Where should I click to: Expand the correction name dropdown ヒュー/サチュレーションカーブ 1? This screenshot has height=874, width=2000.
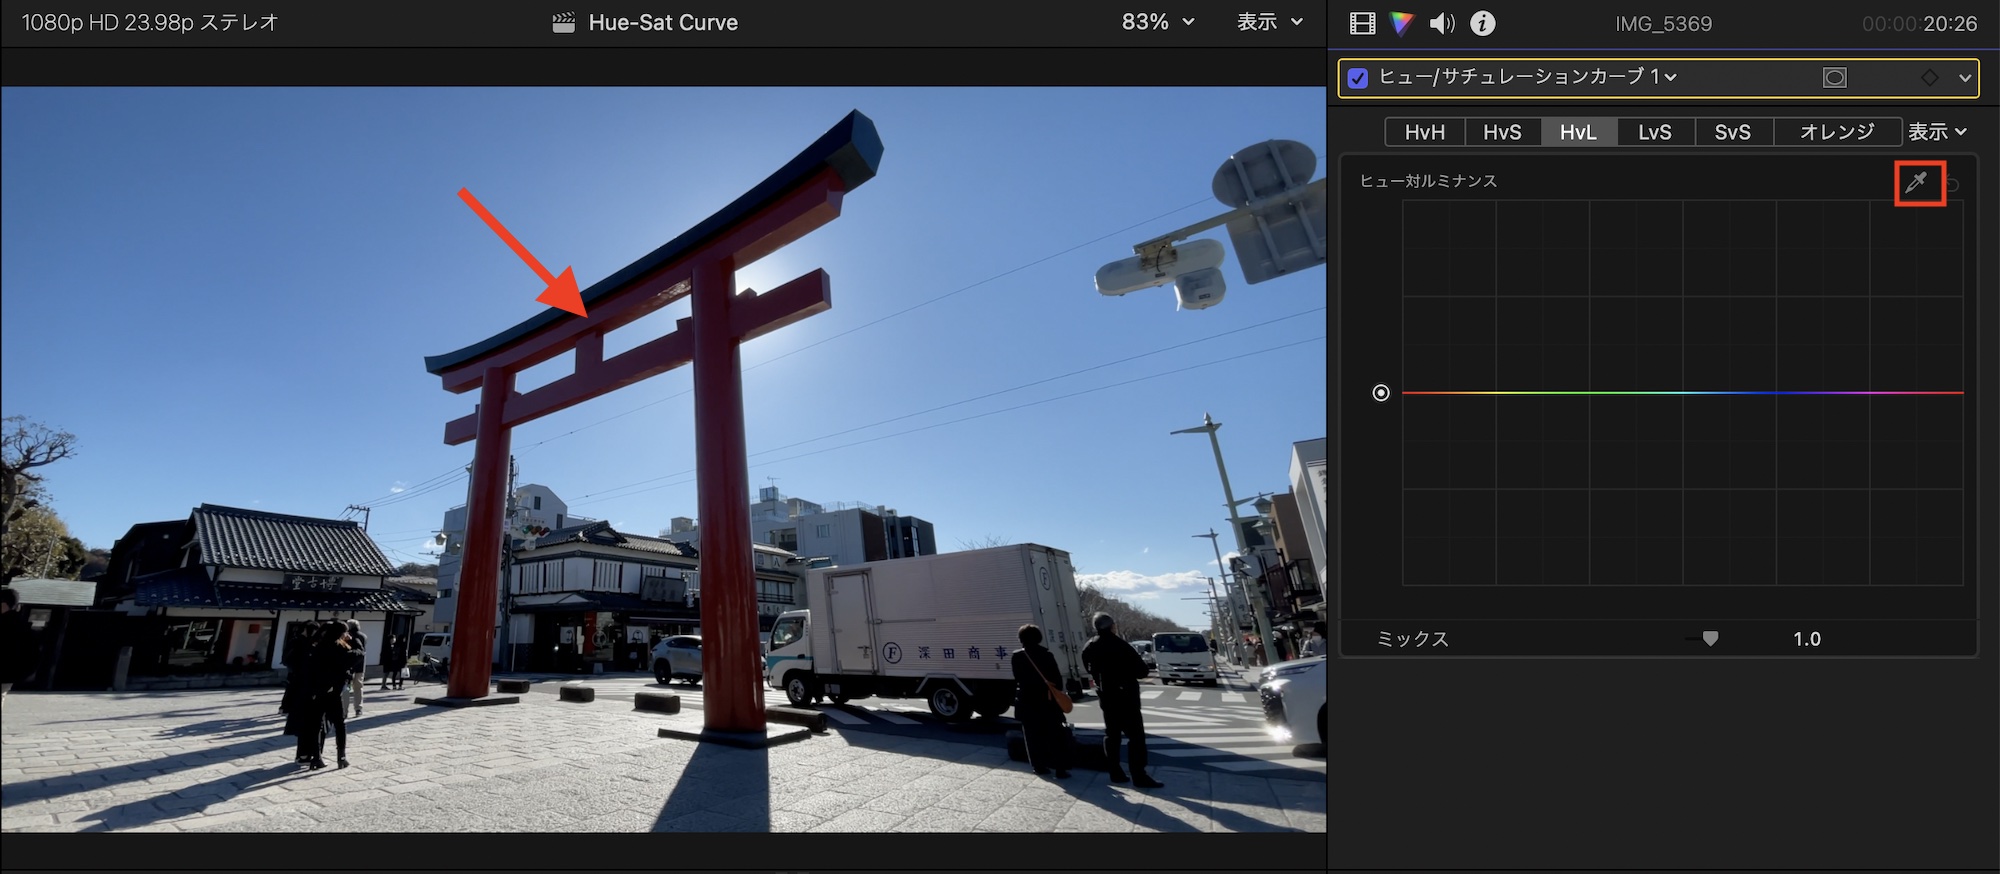tap(1528, 77)
